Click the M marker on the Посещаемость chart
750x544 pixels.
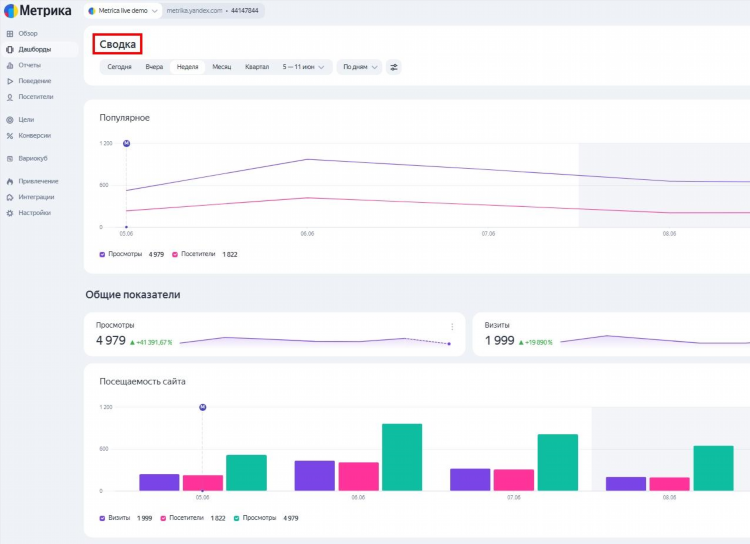click(x=202, y=407)
